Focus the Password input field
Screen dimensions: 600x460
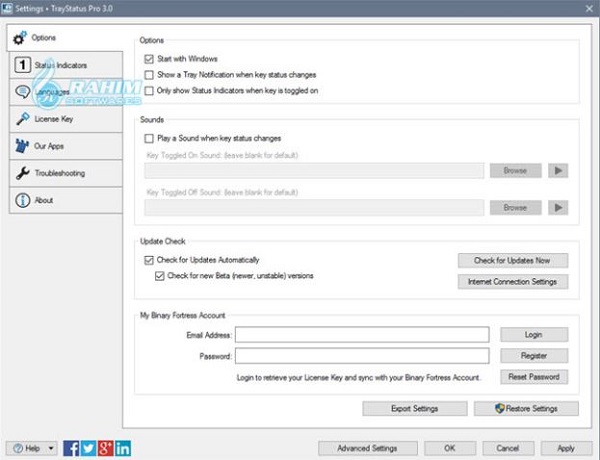tap(362, 356)
